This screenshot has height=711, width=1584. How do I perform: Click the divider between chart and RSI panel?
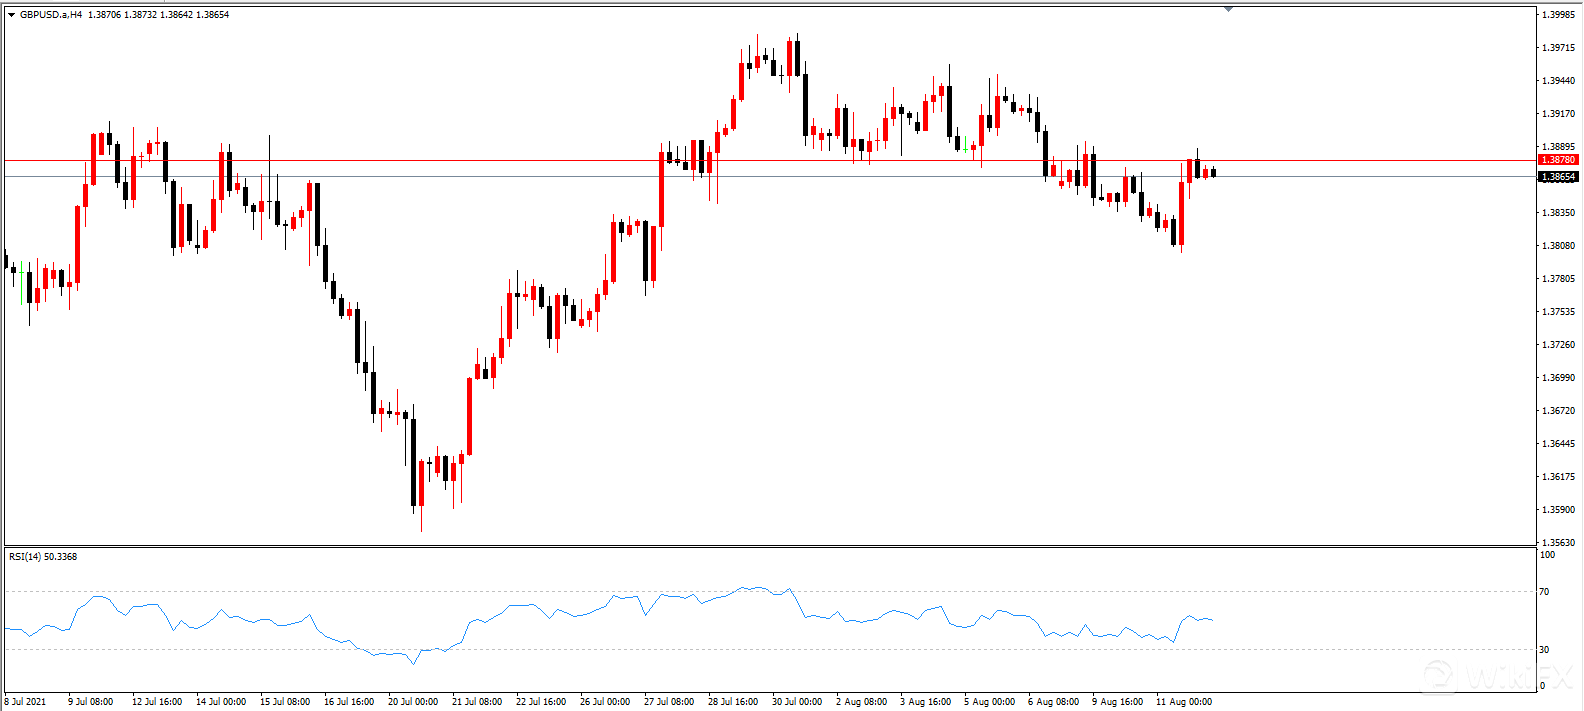pyautogui.click(x=768, y=546)
